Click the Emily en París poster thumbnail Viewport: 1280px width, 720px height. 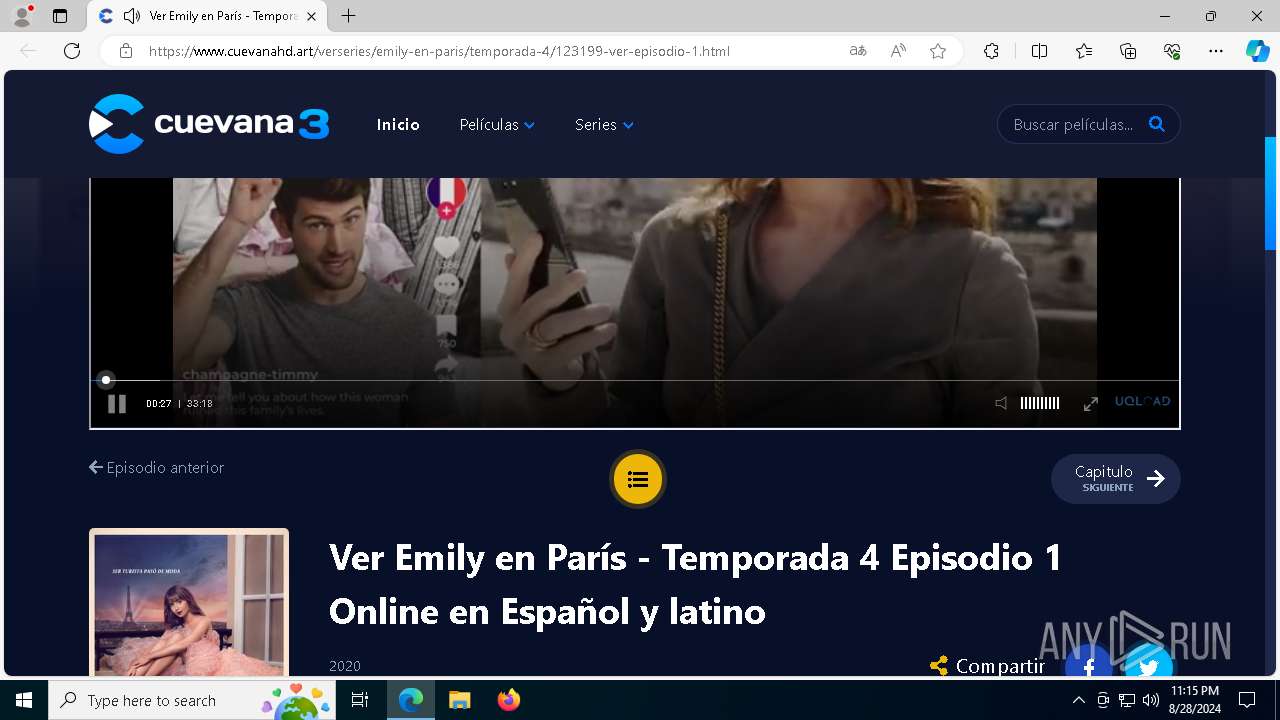[189, 603]
